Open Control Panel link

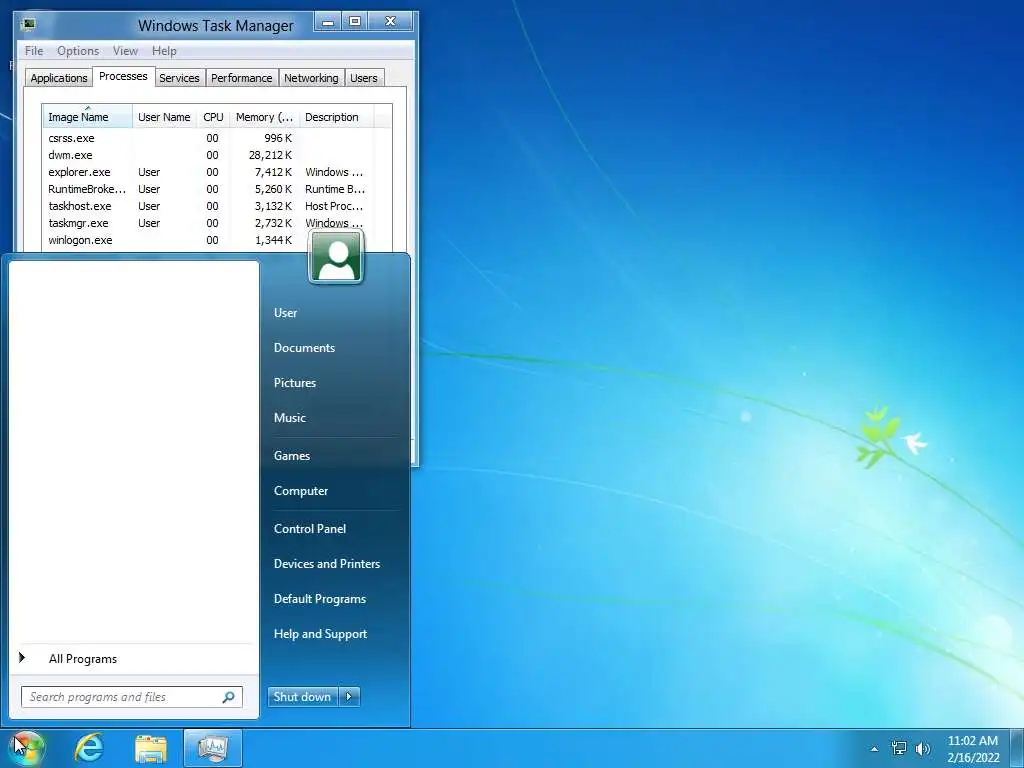point(310,529)
